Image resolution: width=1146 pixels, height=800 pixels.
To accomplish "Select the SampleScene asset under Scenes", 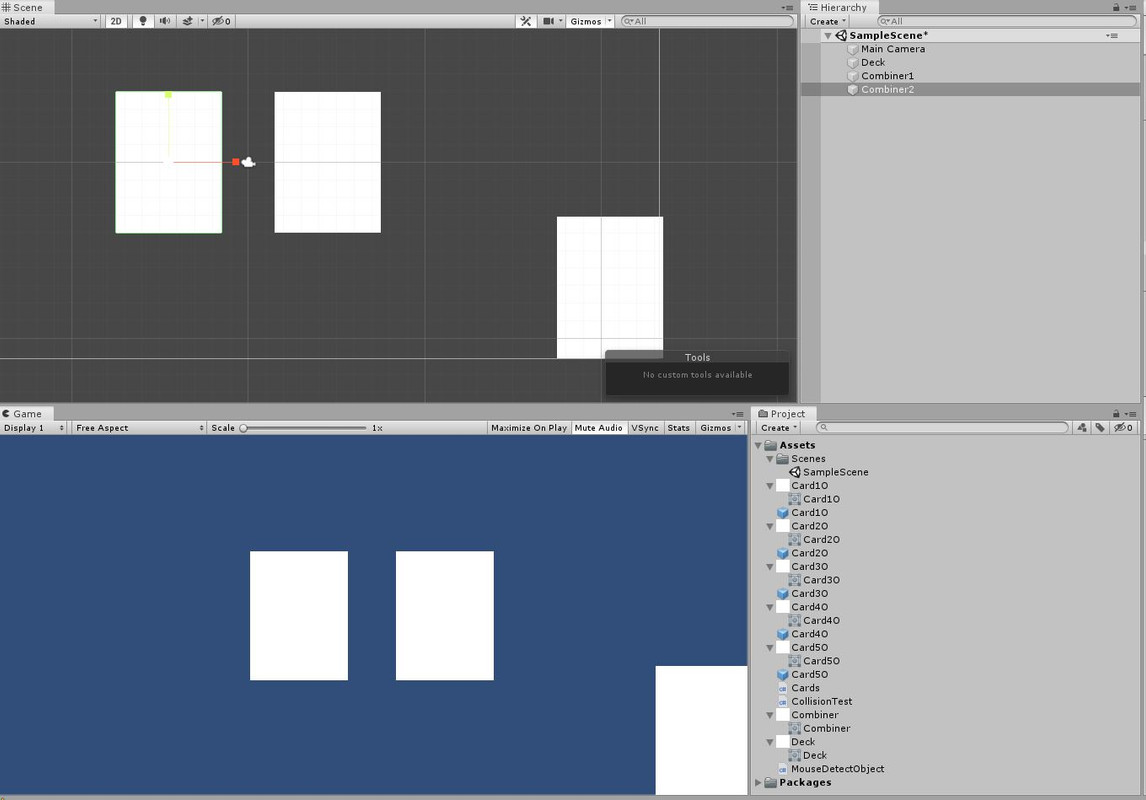I will tap(829, 472).
